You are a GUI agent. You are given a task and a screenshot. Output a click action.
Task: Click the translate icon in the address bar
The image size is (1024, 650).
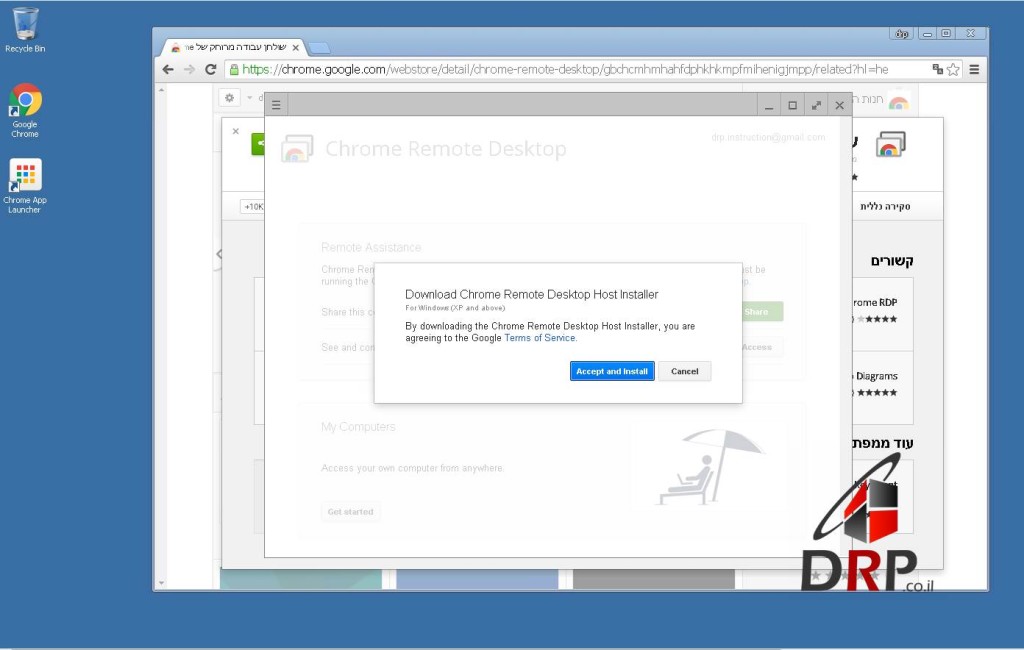coord(937,69)
